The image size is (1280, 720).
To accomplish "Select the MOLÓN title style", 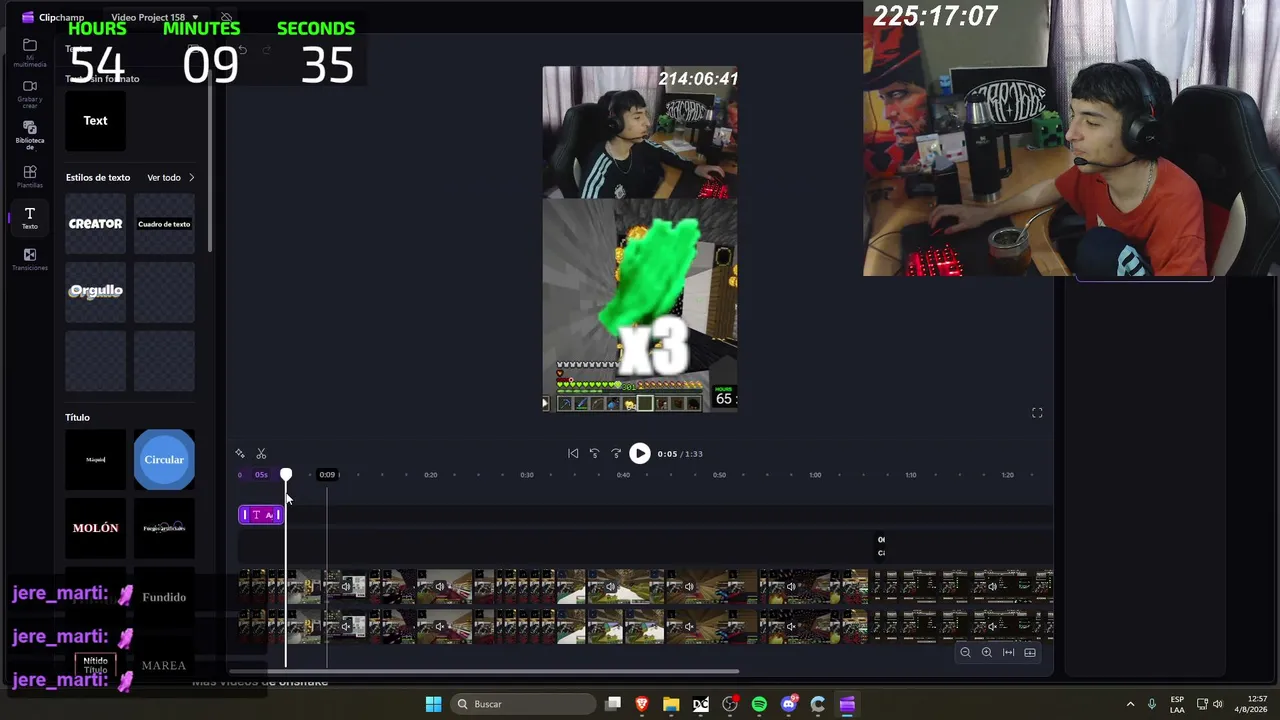I will [x=95, y=528].
